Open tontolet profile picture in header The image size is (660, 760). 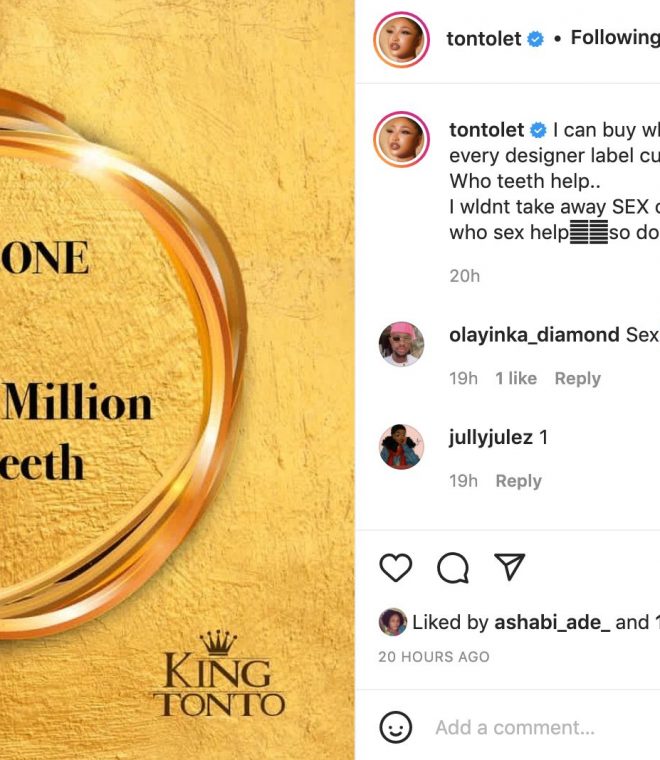pos(401,41)
